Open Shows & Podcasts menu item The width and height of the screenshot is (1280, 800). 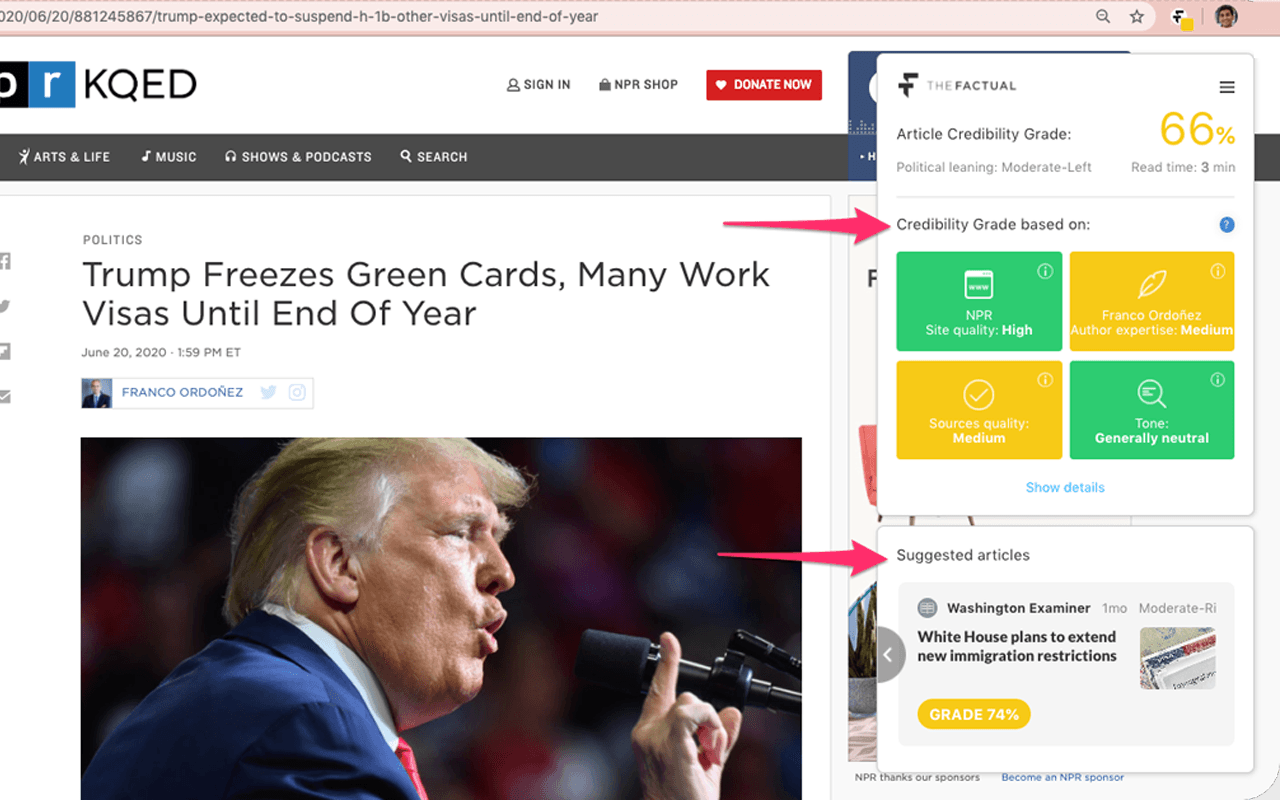click(298, 157)
